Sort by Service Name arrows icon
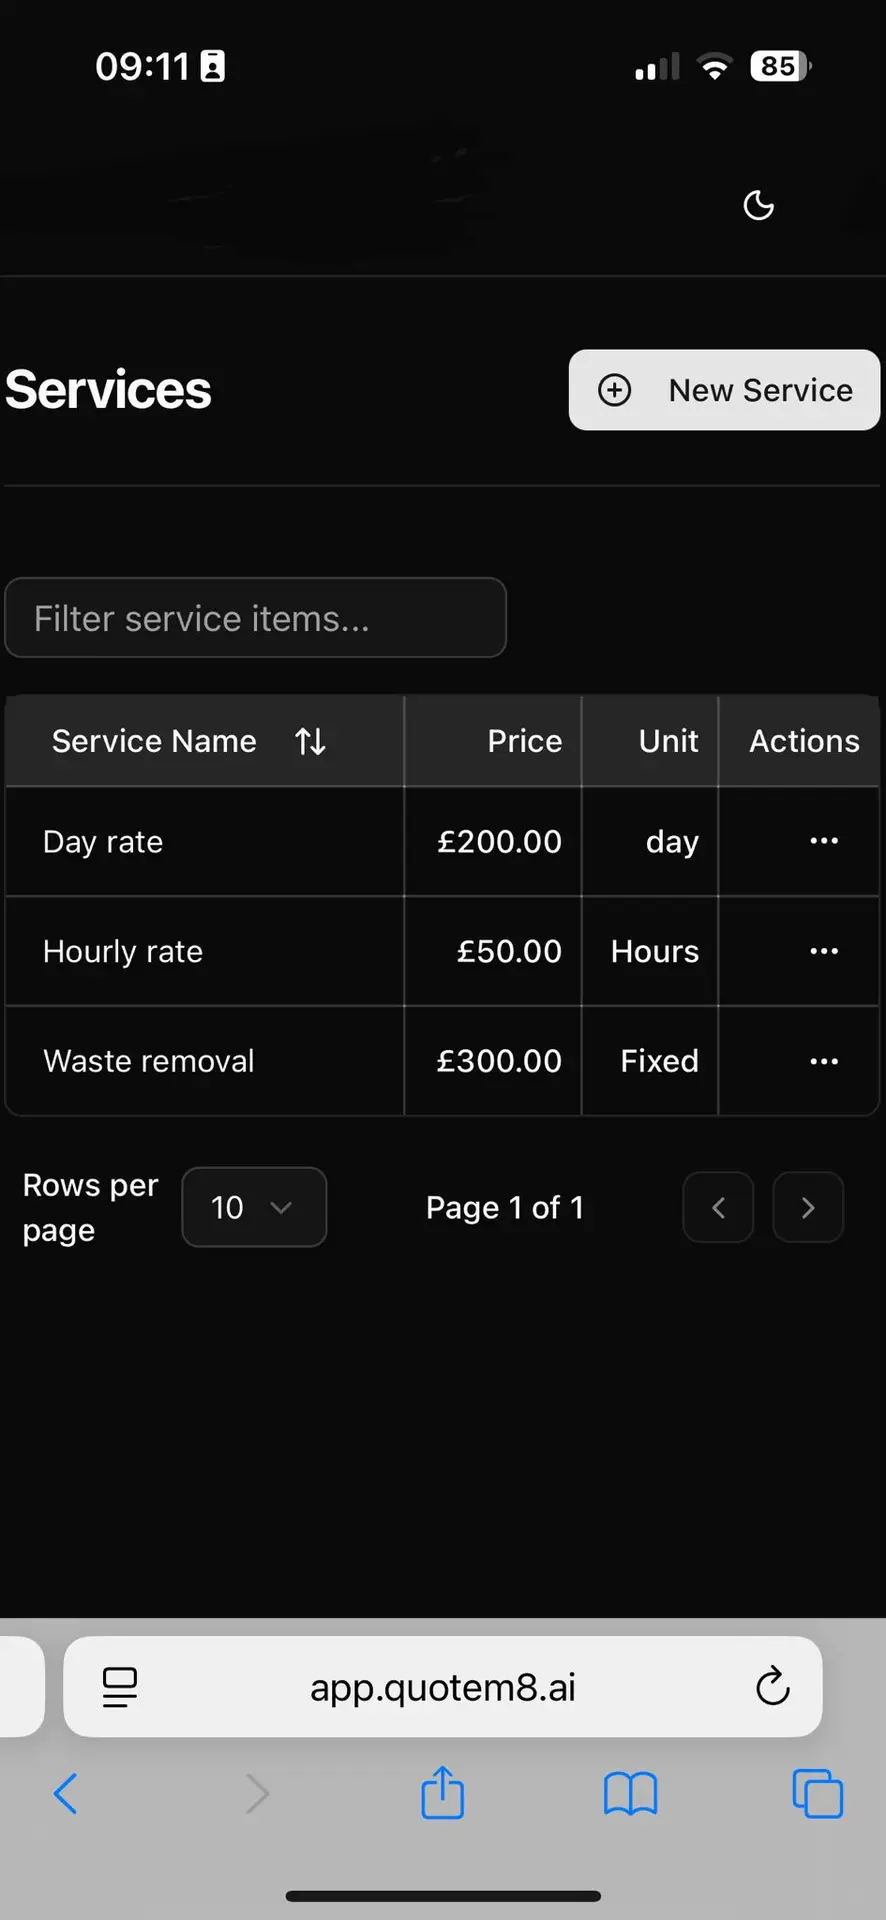 click(x=310, y=741)
